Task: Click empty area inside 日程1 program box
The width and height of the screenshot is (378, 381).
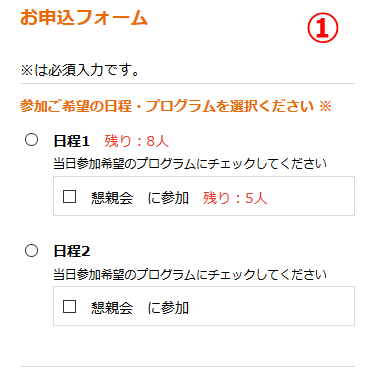Action: tap(310, 196)
